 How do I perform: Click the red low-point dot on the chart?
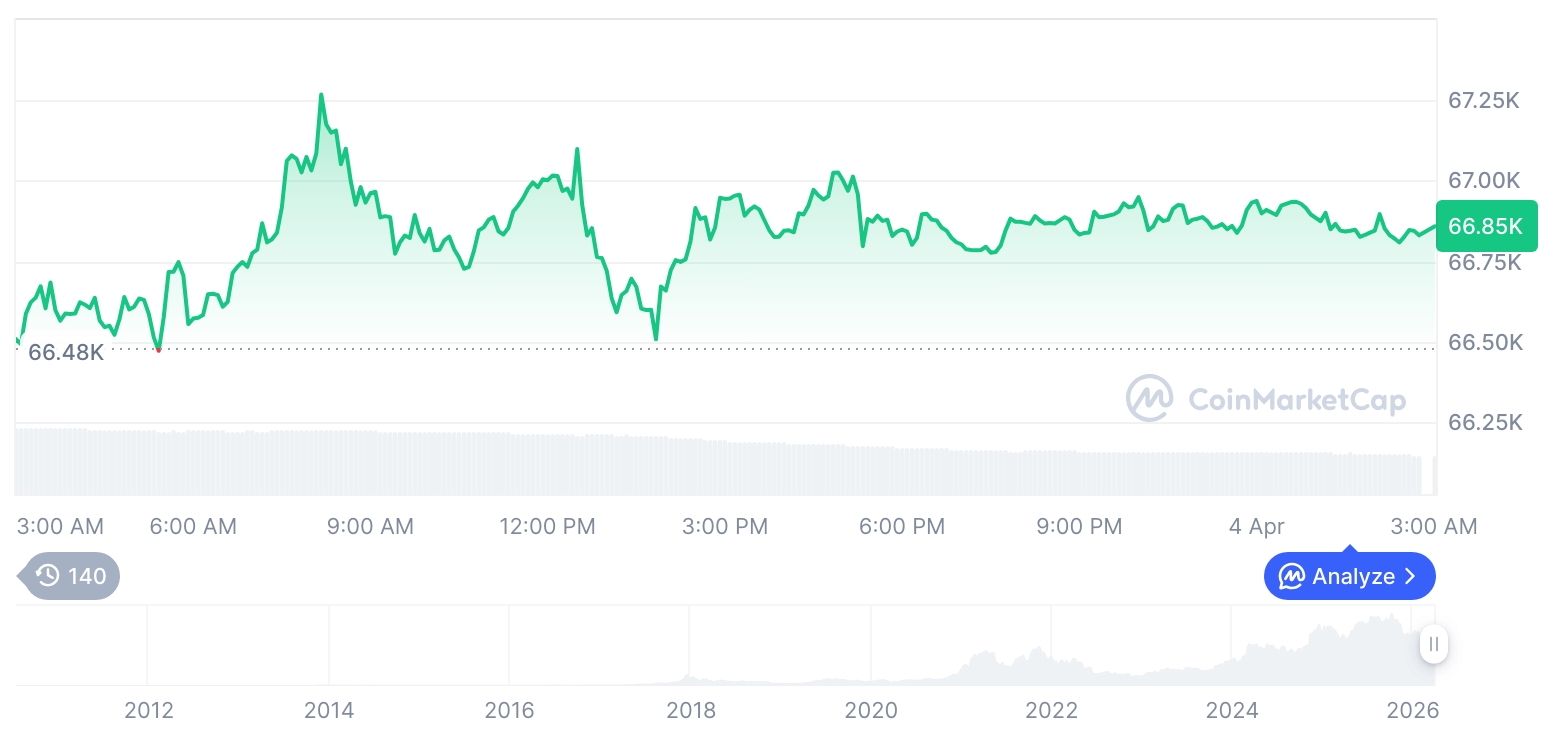(158, 350)
